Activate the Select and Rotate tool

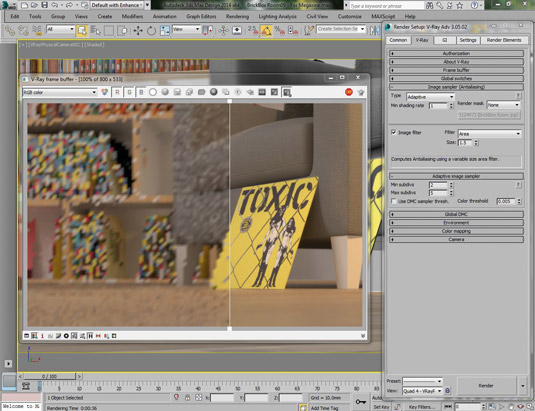coord(151,30)
